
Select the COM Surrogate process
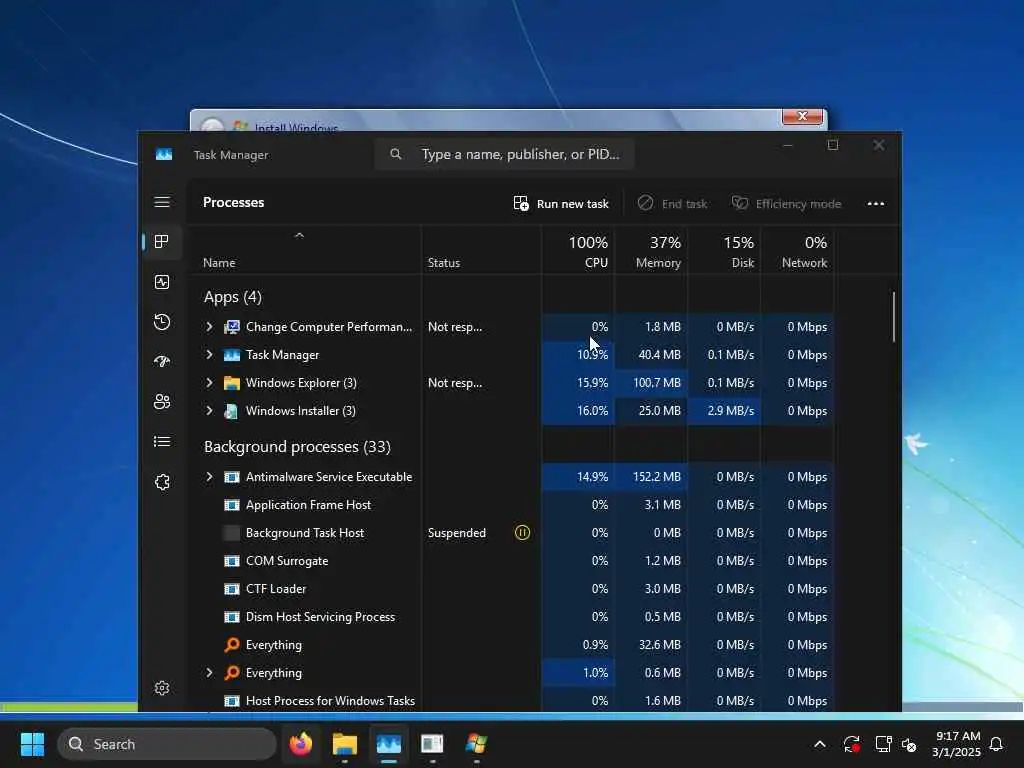point(287,561)
